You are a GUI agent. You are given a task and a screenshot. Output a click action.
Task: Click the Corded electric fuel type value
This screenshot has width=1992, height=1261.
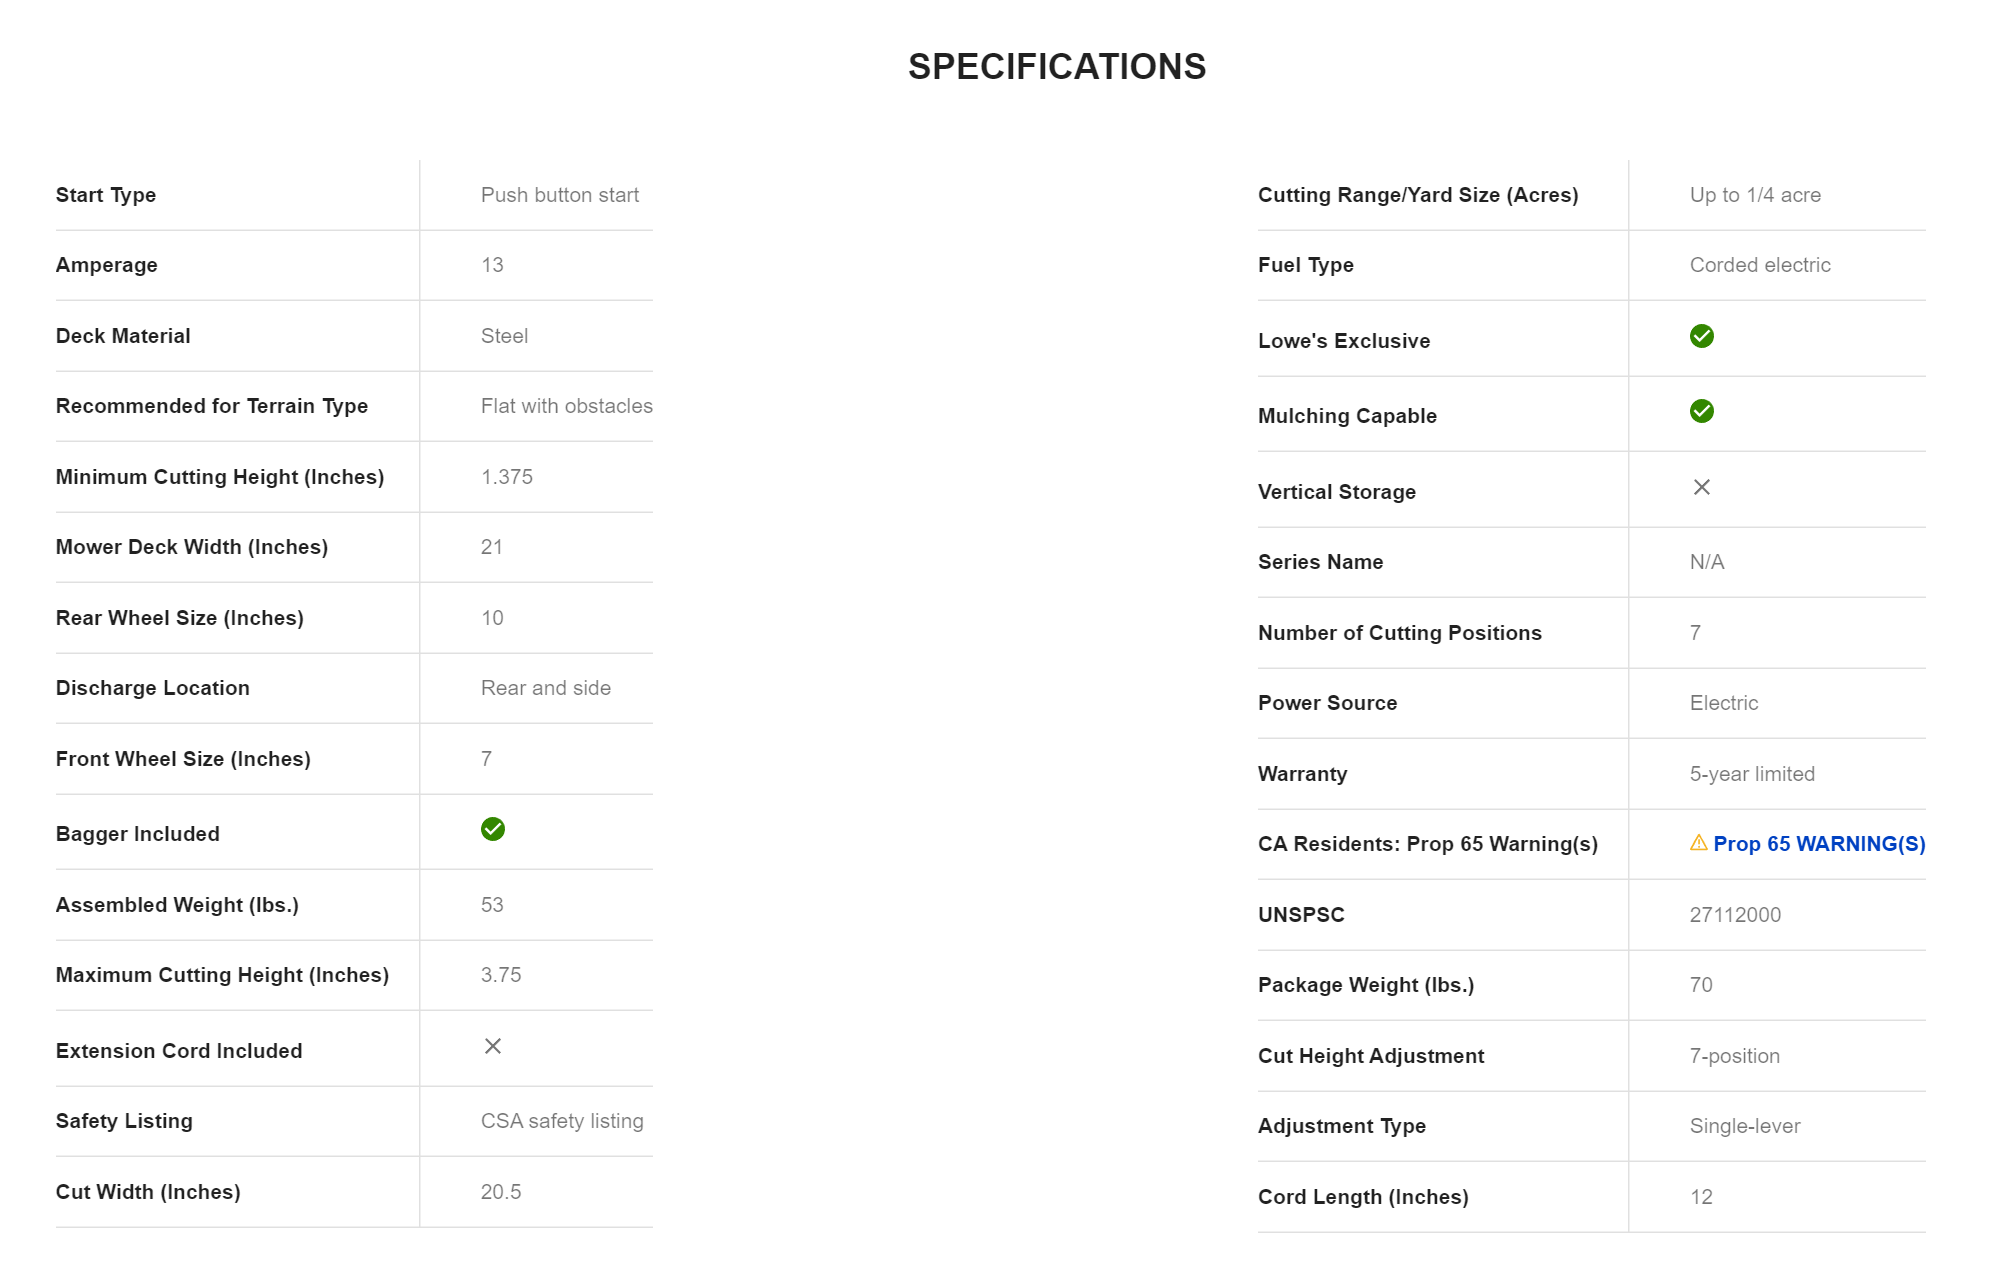coord(1759,265)
